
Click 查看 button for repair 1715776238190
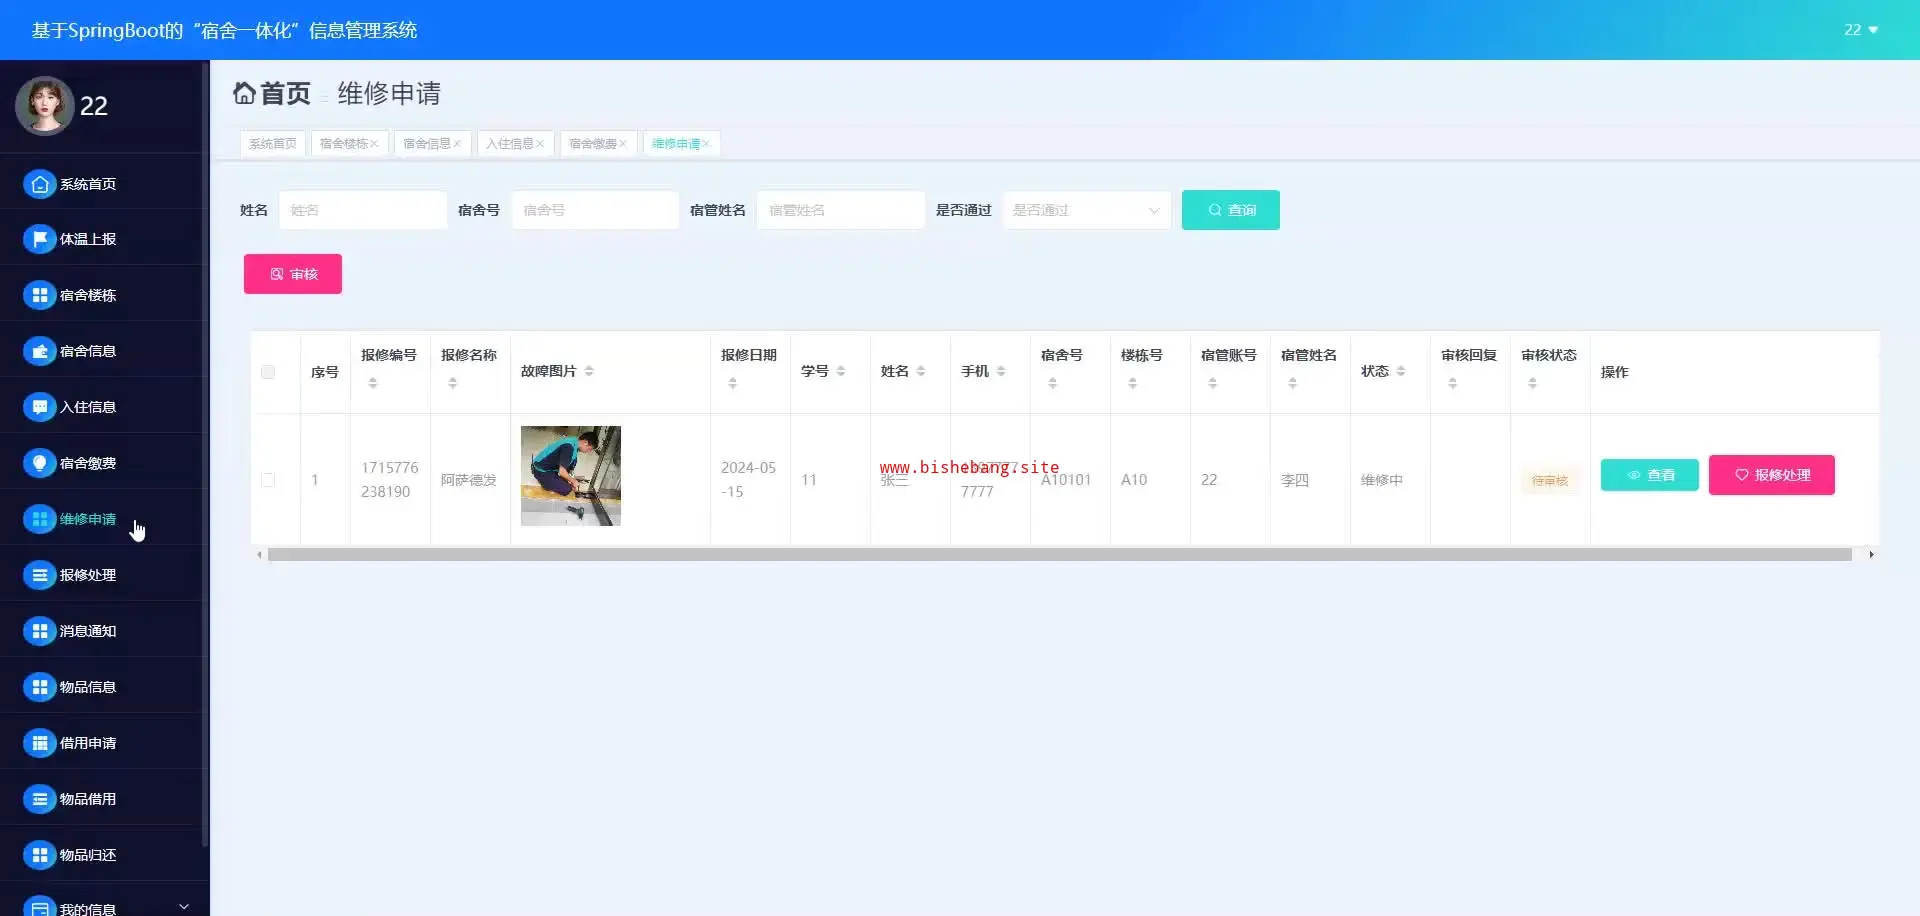click(x=1650, y=475)
